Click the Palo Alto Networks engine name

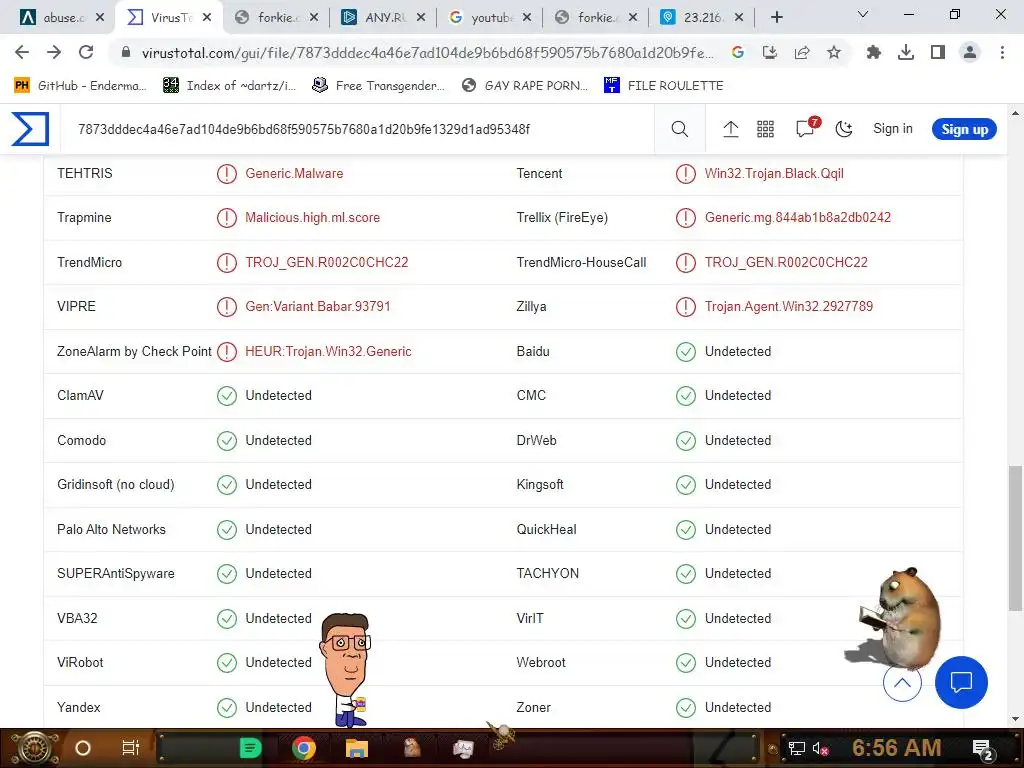tap(111, 530)
